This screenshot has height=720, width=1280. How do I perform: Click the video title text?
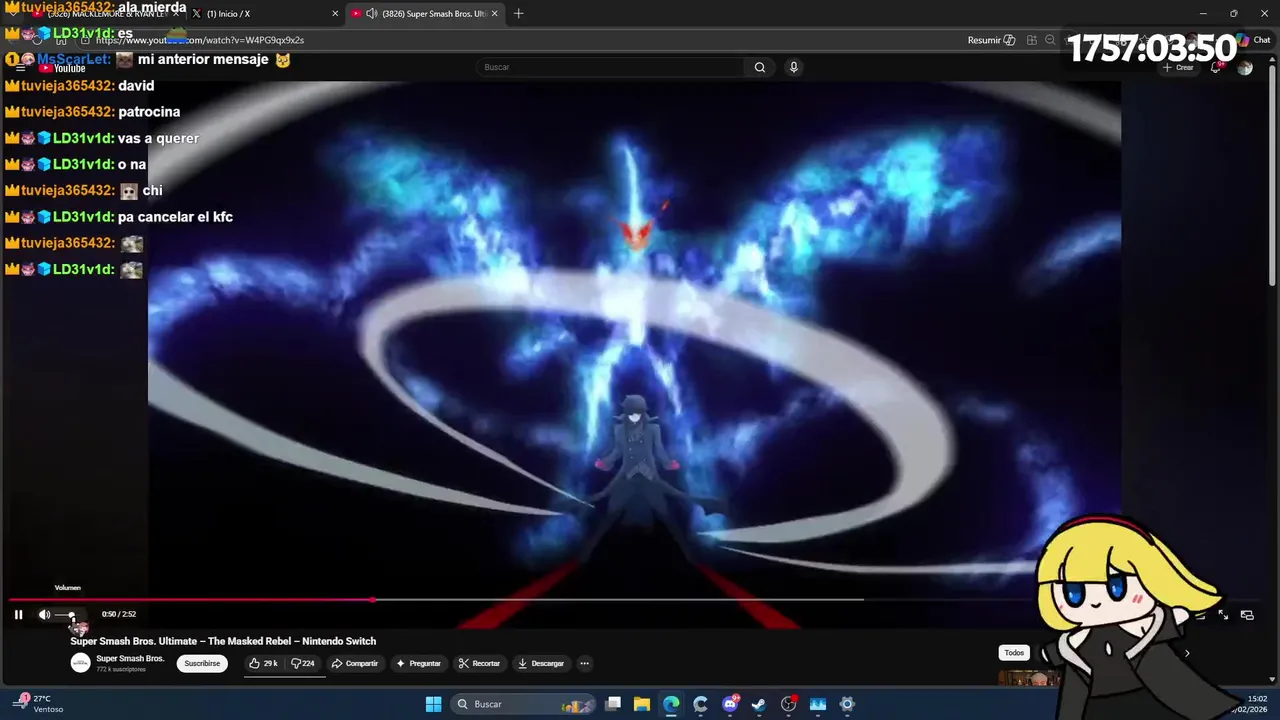pos(223,641)
